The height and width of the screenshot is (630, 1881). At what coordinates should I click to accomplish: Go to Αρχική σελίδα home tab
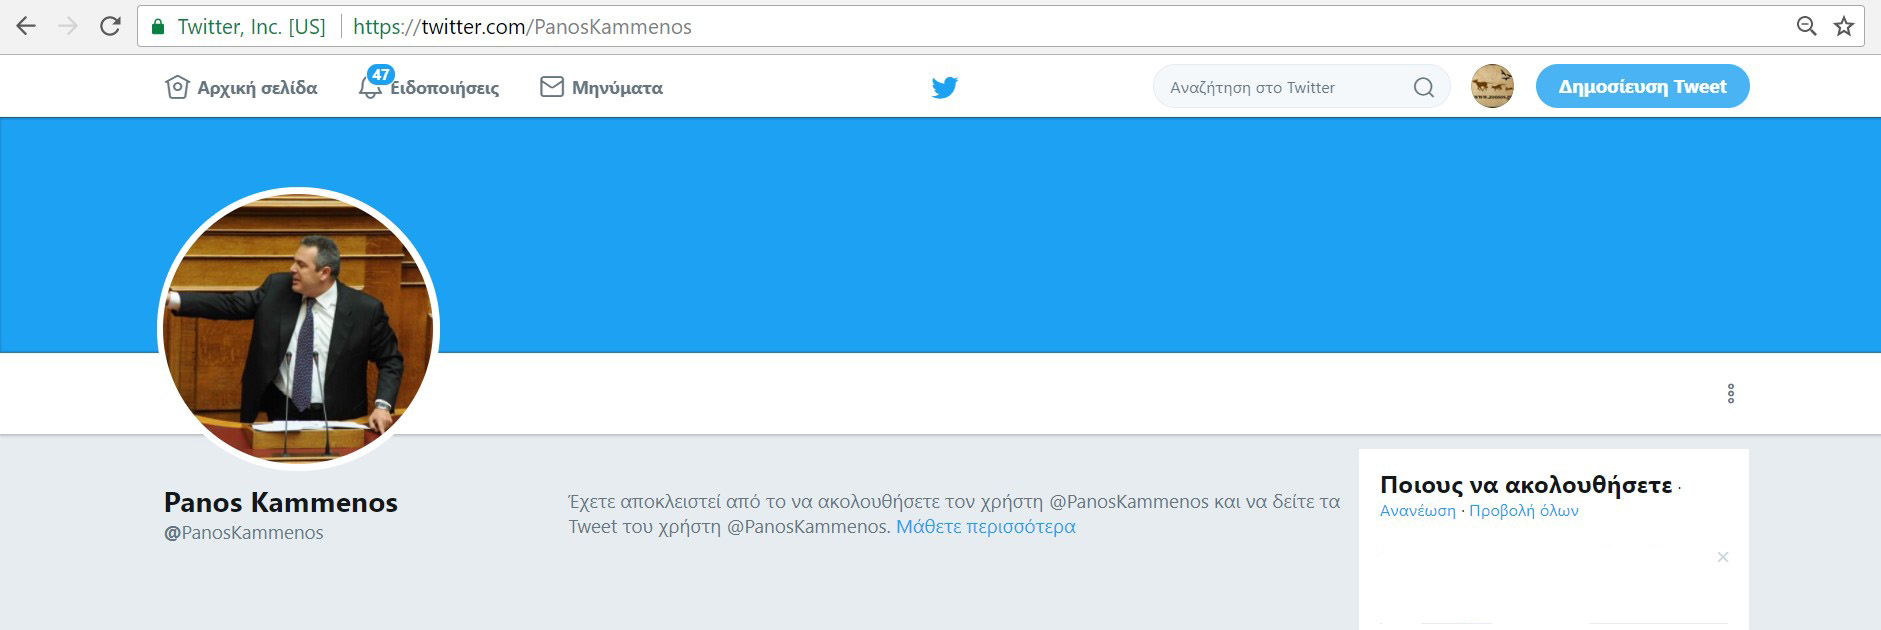pos(241,87)
